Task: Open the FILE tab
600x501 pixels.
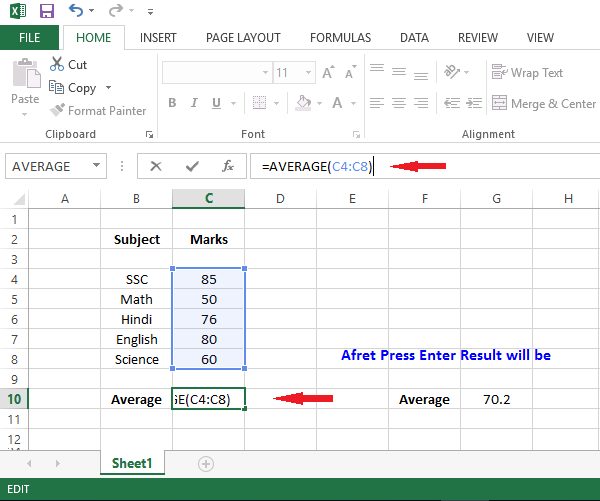Action: click(29, 38)
